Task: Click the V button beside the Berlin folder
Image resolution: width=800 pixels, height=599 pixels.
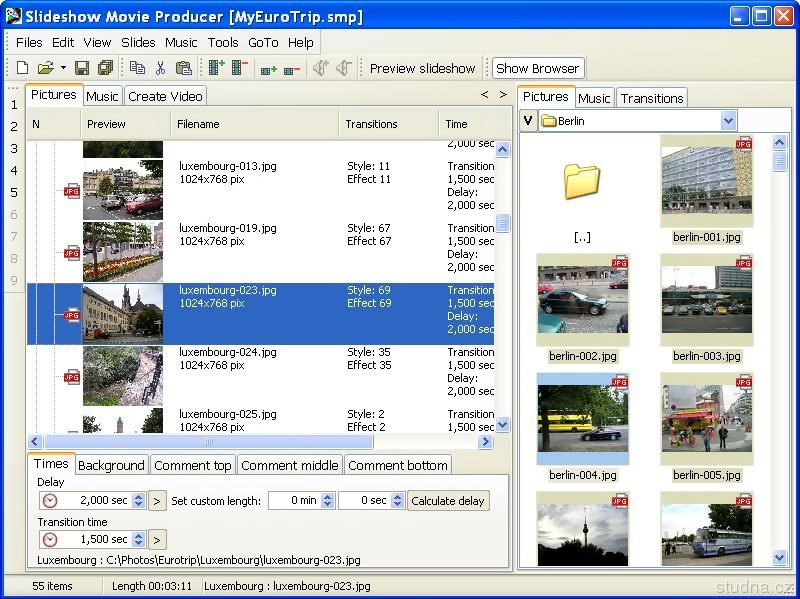Action: point(528,121)
